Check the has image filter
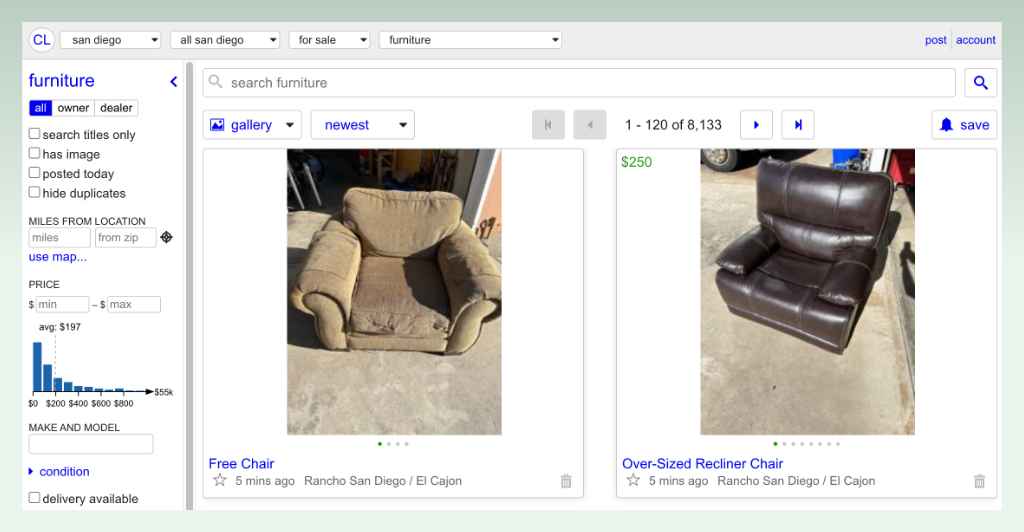1024x532 pixels. [34, 153]
